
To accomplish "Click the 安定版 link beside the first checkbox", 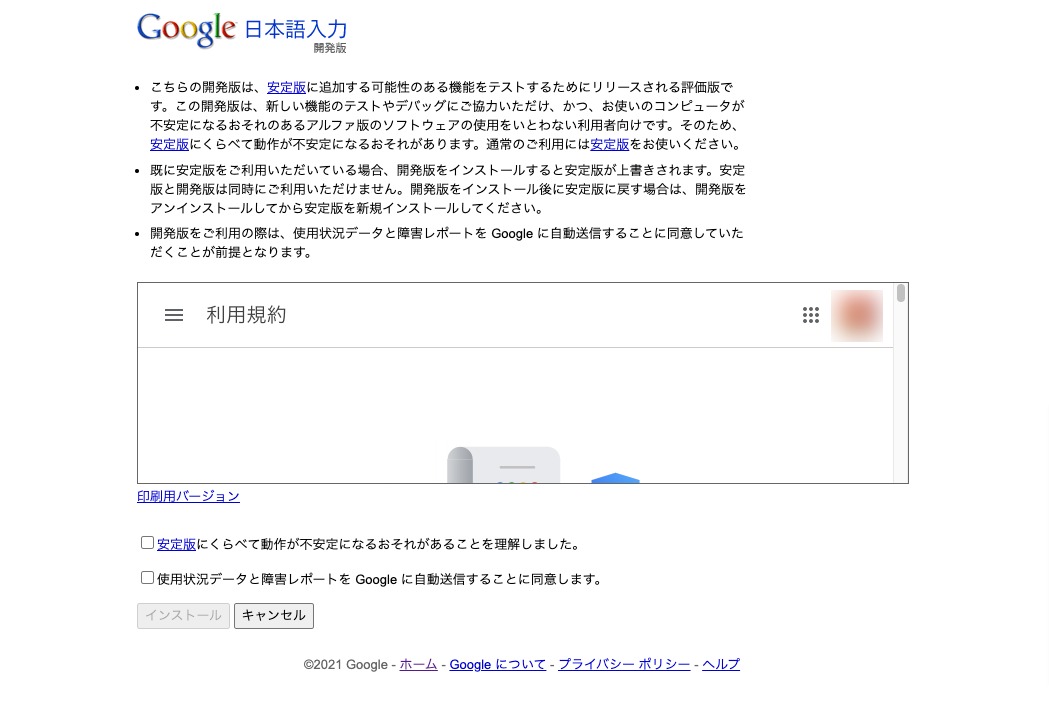I will (x=176, y=544).
